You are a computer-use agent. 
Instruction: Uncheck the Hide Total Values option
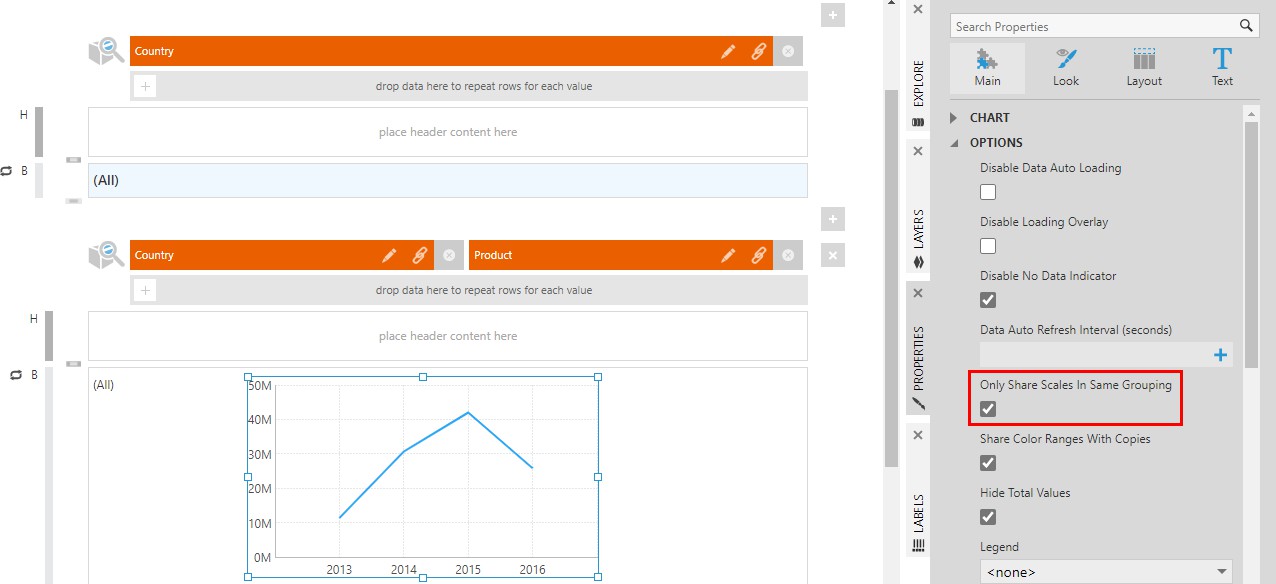pyautogui.click(x=988, y=517)
